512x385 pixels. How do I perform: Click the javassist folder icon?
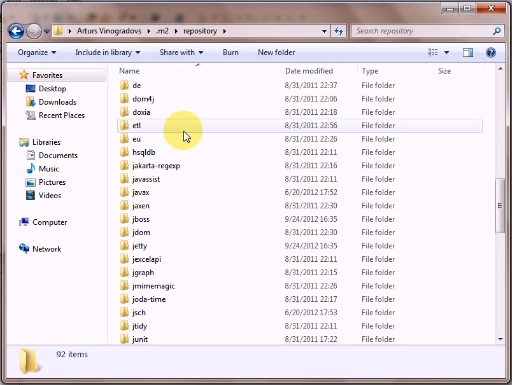pyautogui.click(x=124, y=179)
